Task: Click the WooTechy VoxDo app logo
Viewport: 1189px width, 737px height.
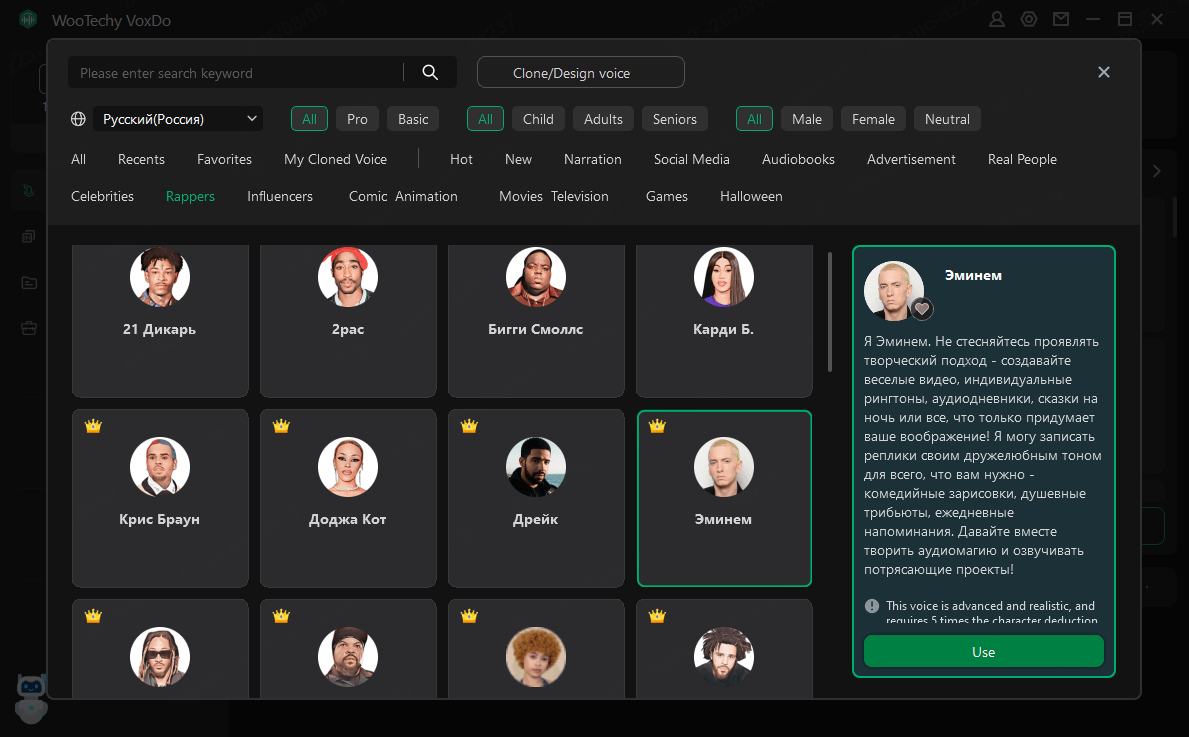Action: [x=28, y=19]
